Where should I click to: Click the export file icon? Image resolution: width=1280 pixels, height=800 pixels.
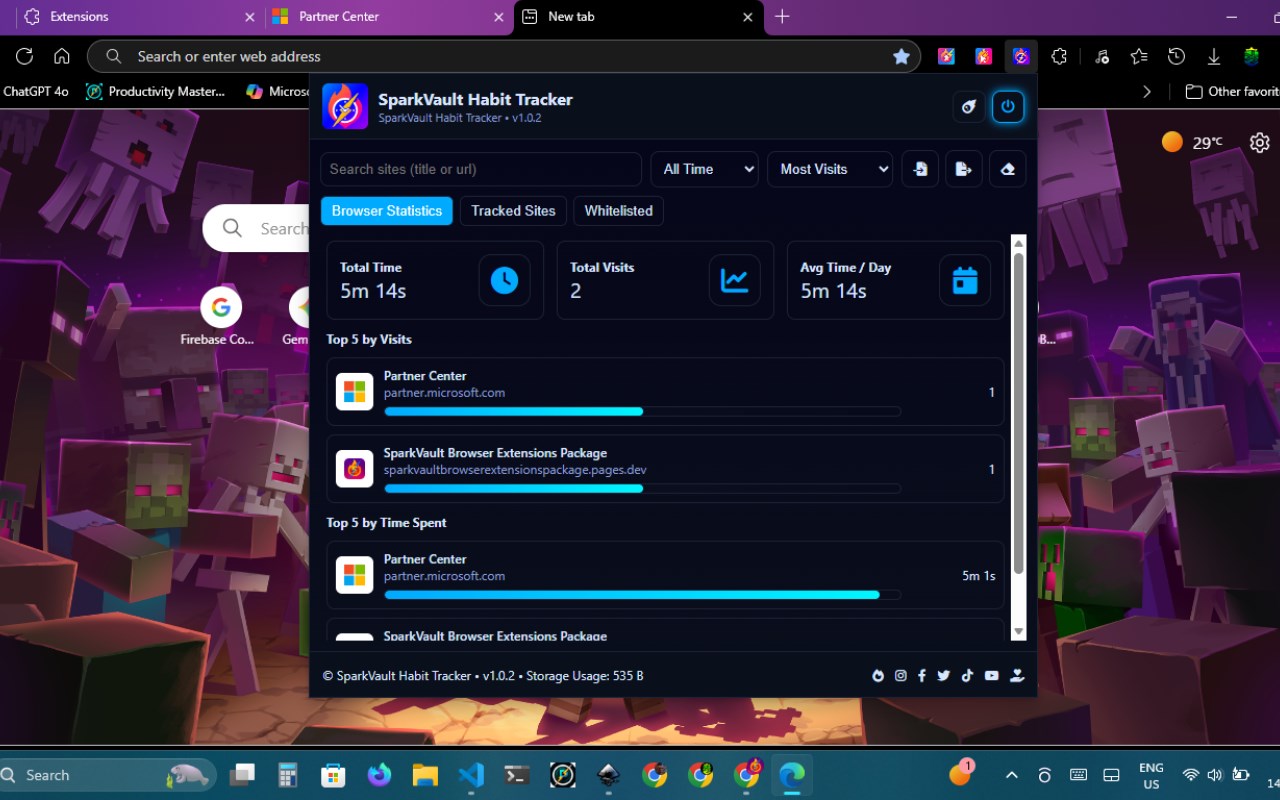pyautogui.click(x=964, y=169)
